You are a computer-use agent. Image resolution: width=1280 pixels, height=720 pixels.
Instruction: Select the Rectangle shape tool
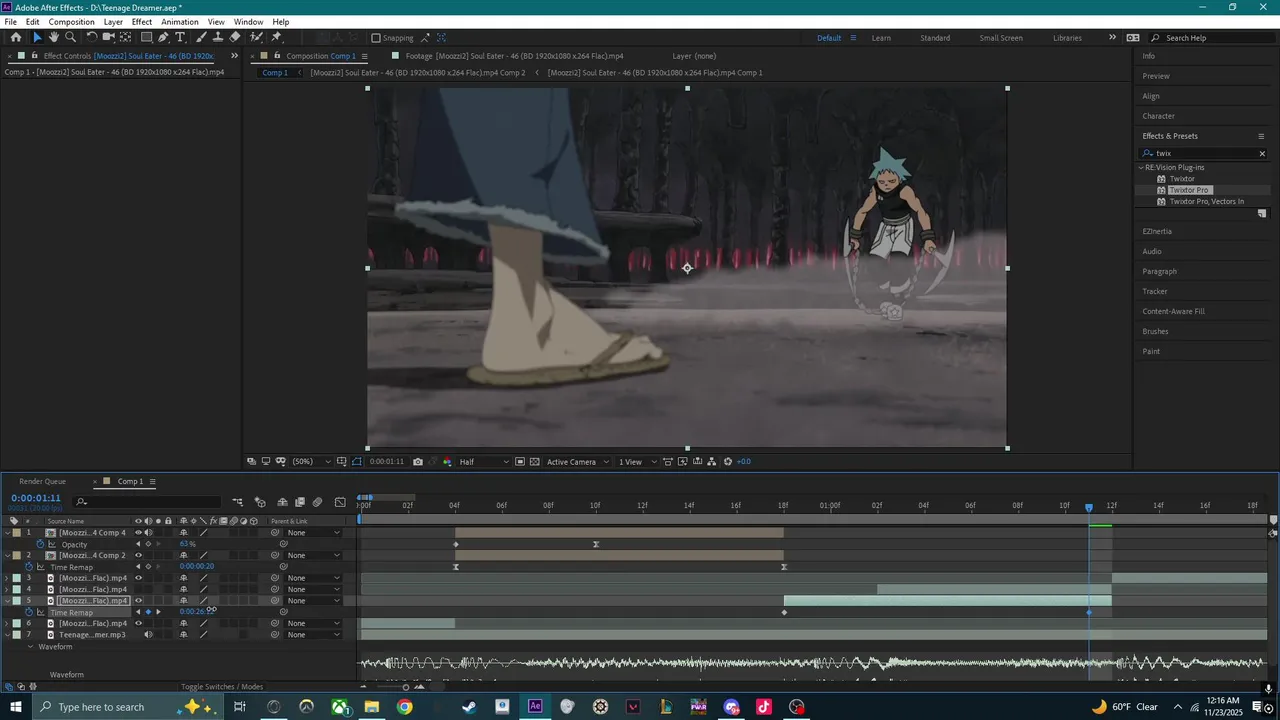click(146, 37)
